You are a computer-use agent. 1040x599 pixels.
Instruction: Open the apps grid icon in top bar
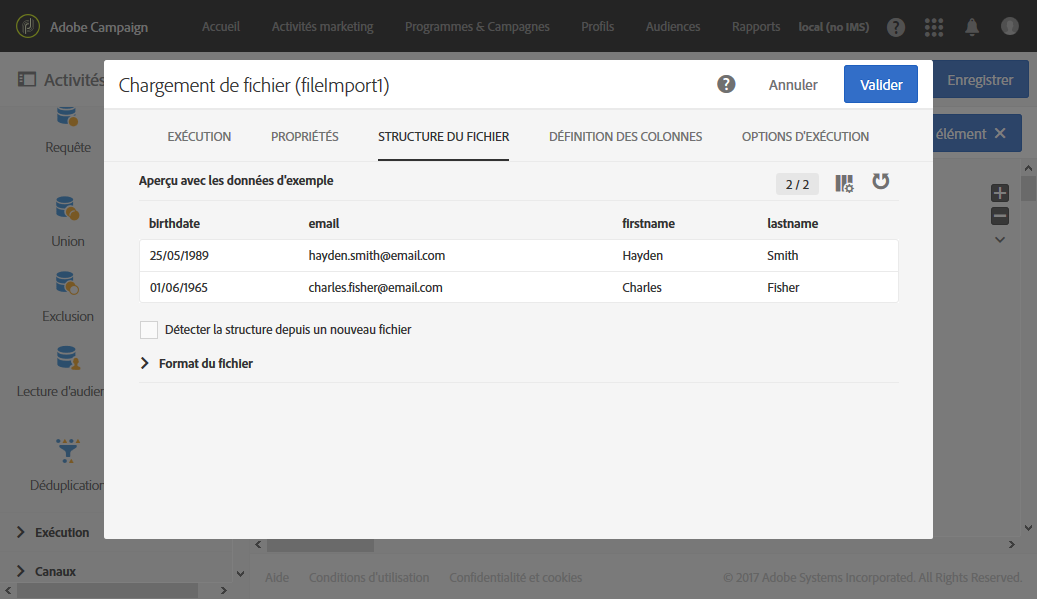[x=934, y=27]
